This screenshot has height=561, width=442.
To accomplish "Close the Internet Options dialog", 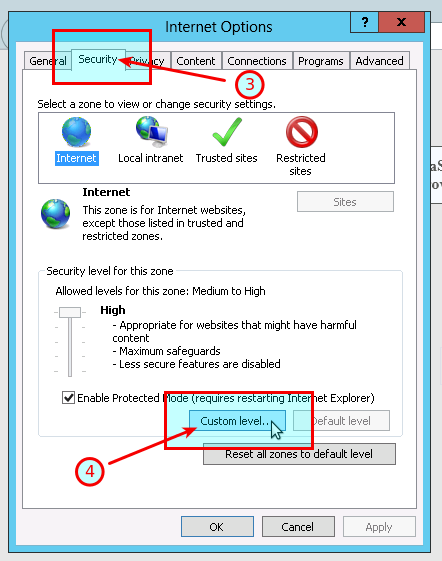I will pyautogui.click(x=401, y=22).
